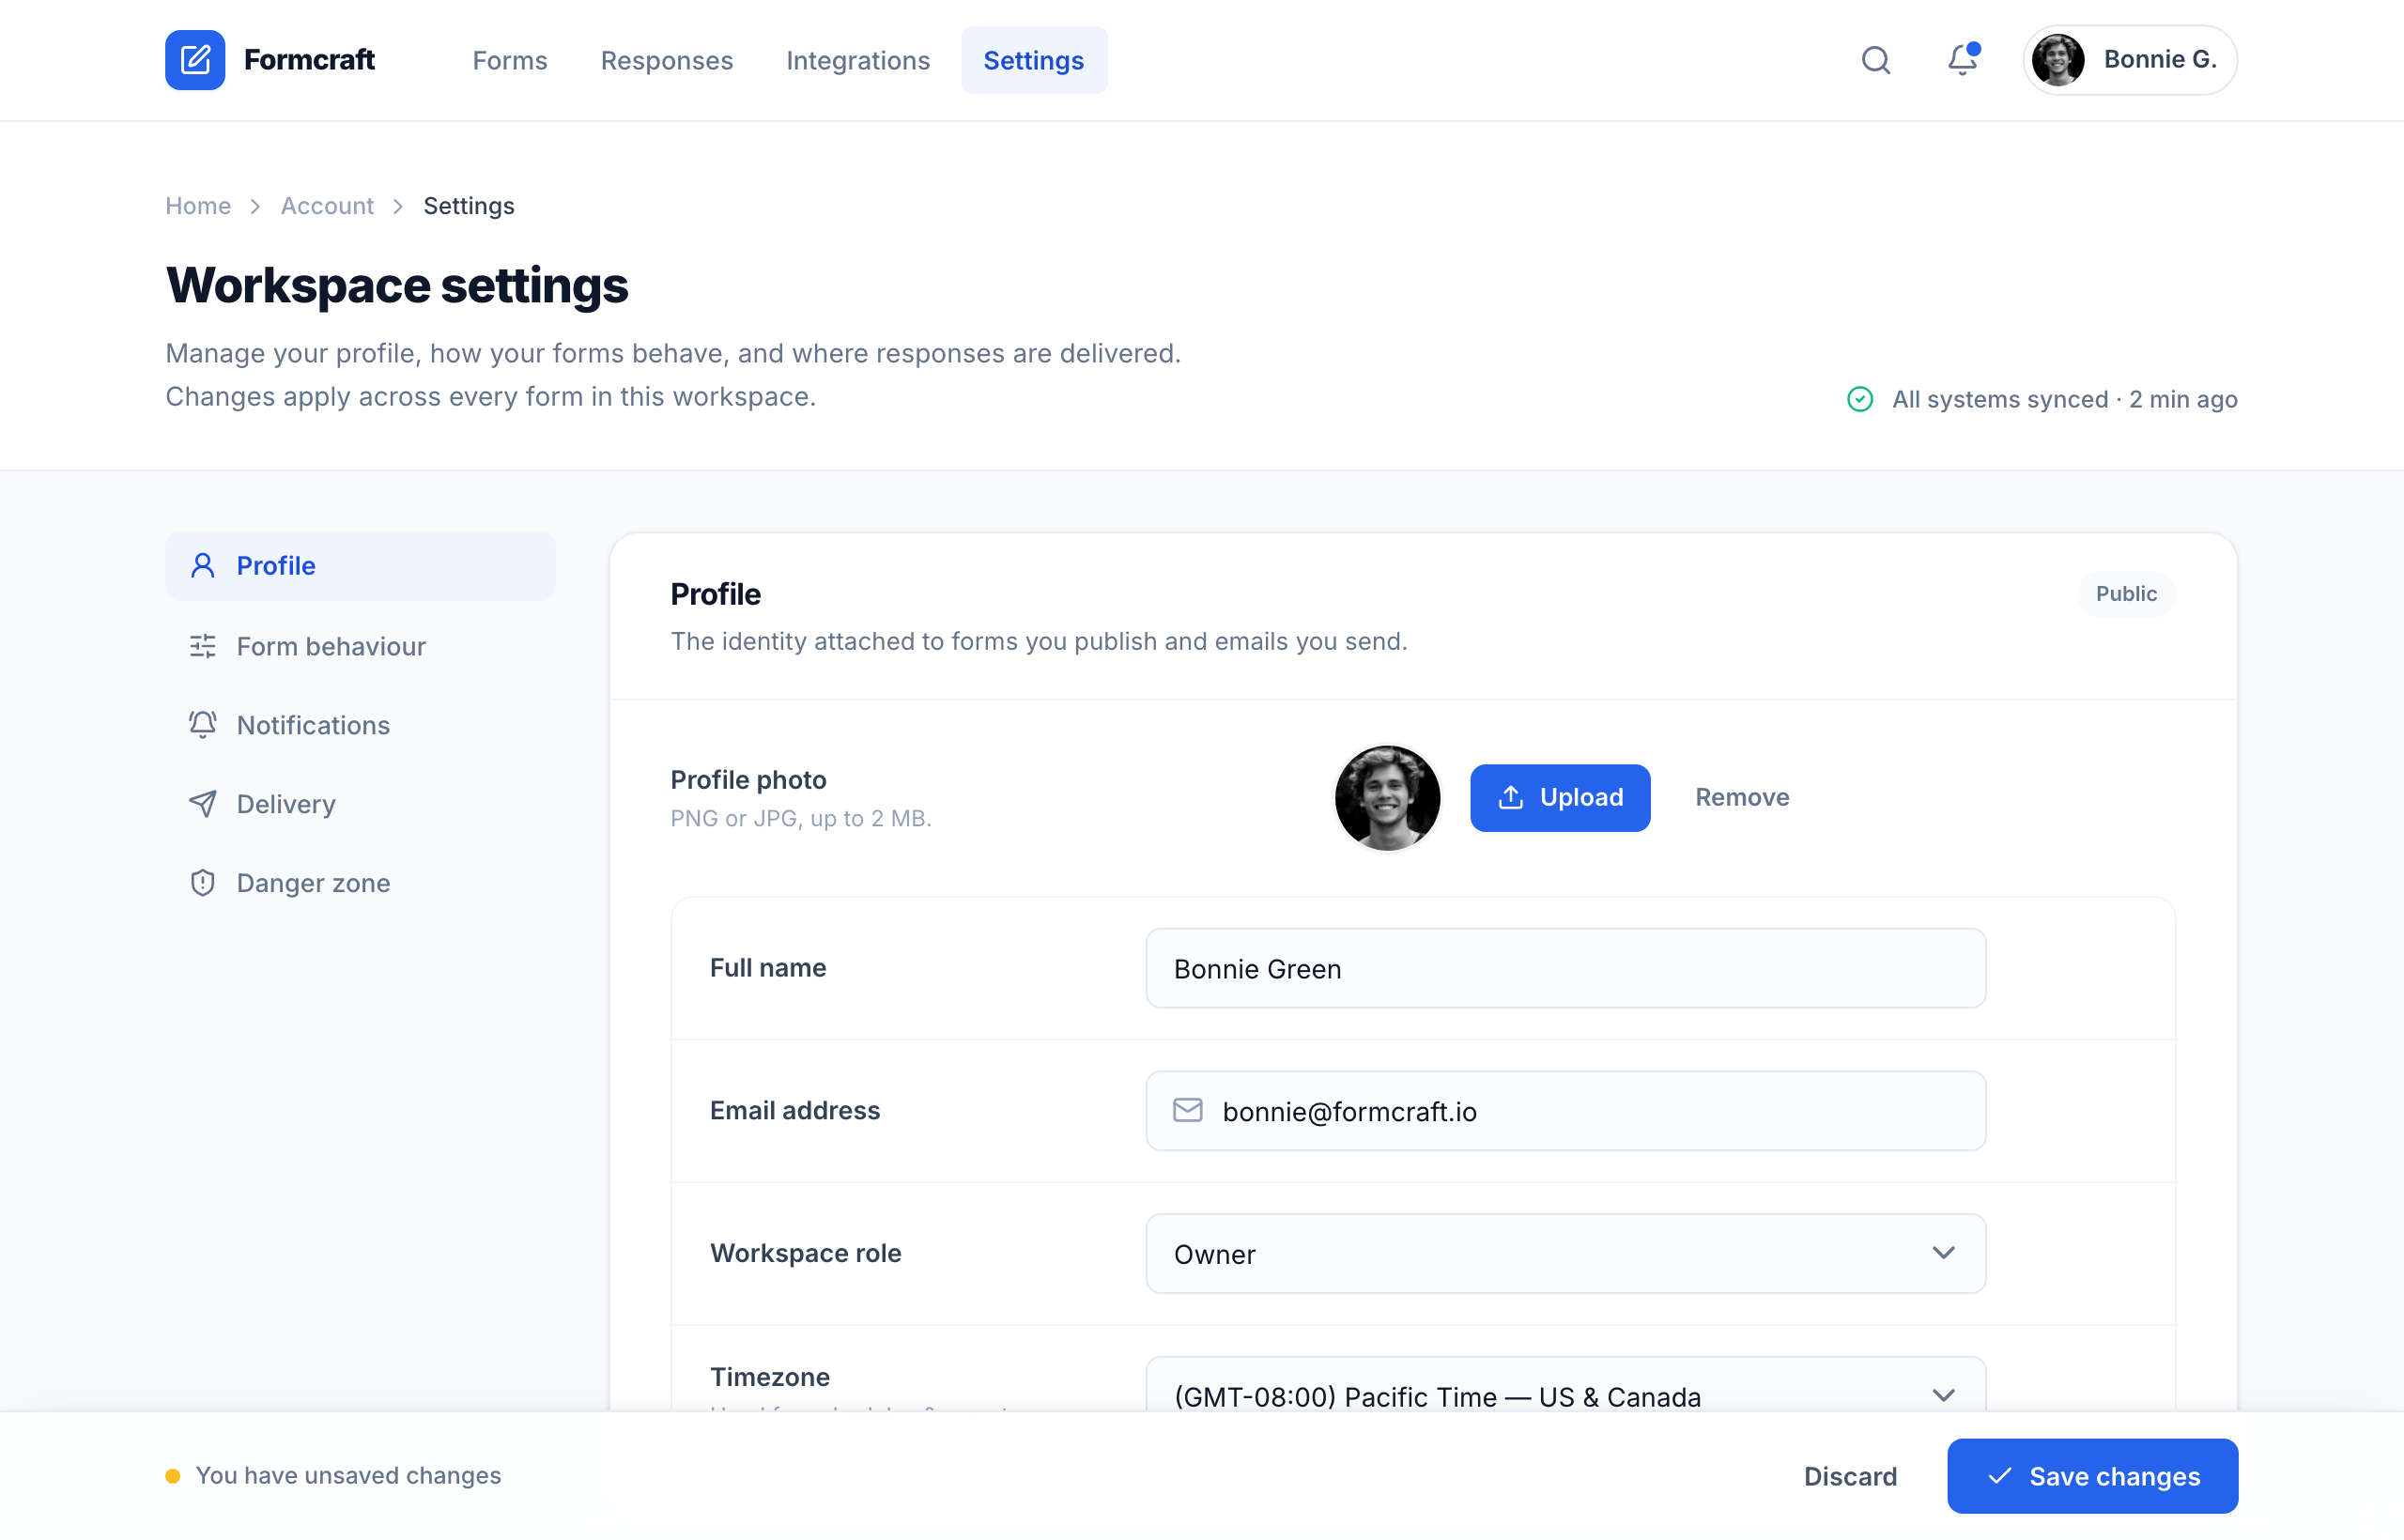Click the 'Workspace settings' heading
Screen dimensions: 2404x1540
pyautogui.click(x=397, y=285)
